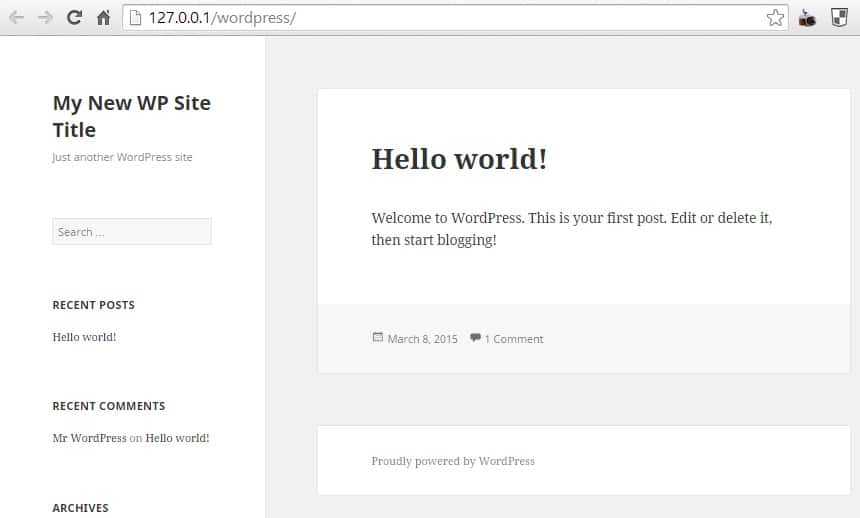This screenshot has width=860, height=518.
Task: Open the site title My New WP Site Title
Action: 132,116
